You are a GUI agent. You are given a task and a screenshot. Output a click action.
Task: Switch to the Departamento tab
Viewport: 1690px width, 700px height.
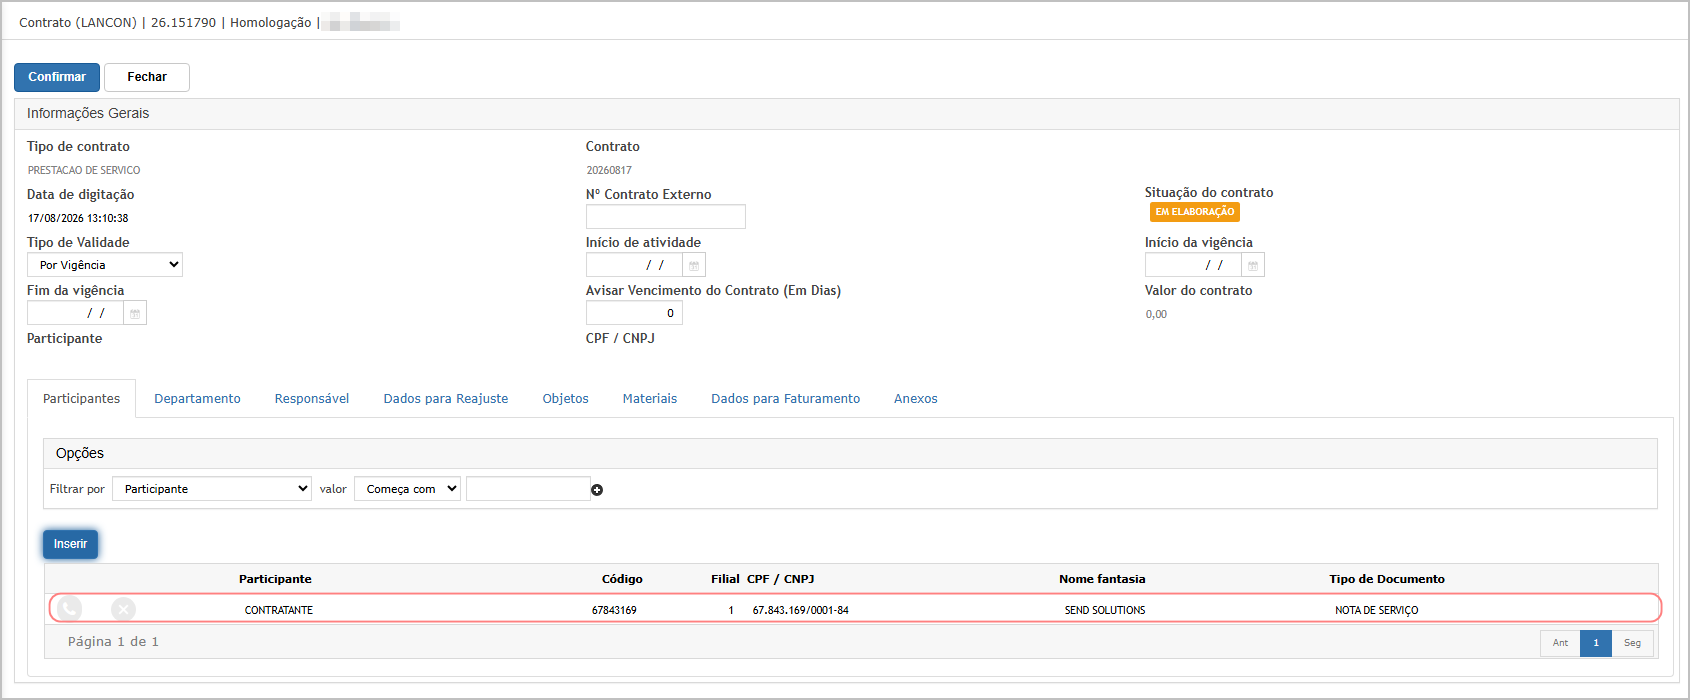pos(197,399)
